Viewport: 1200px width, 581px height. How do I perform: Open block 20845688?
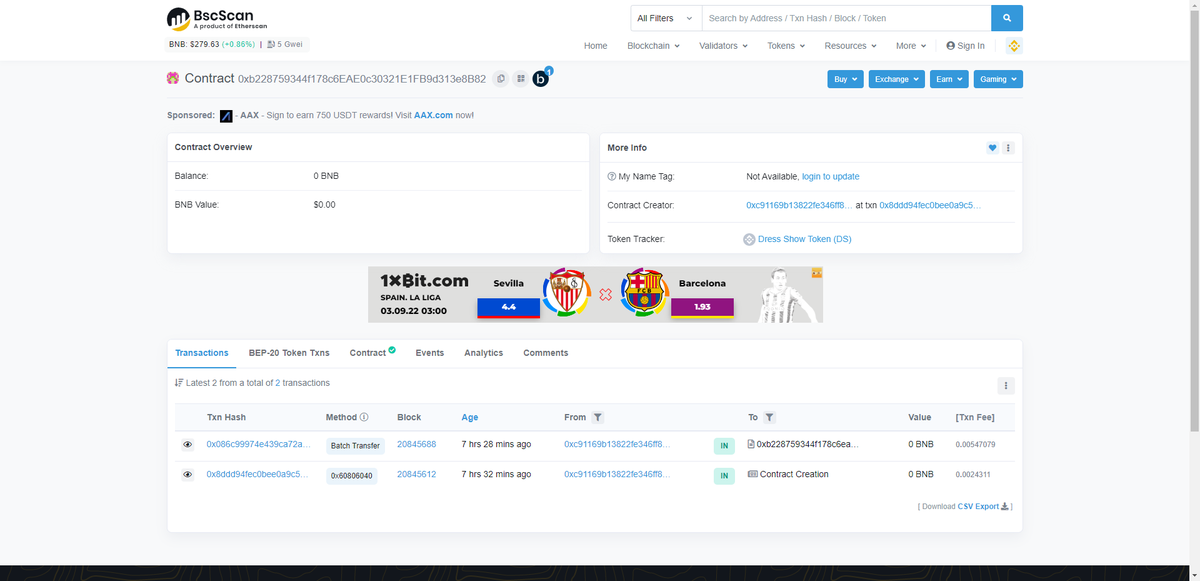(416, 444)
